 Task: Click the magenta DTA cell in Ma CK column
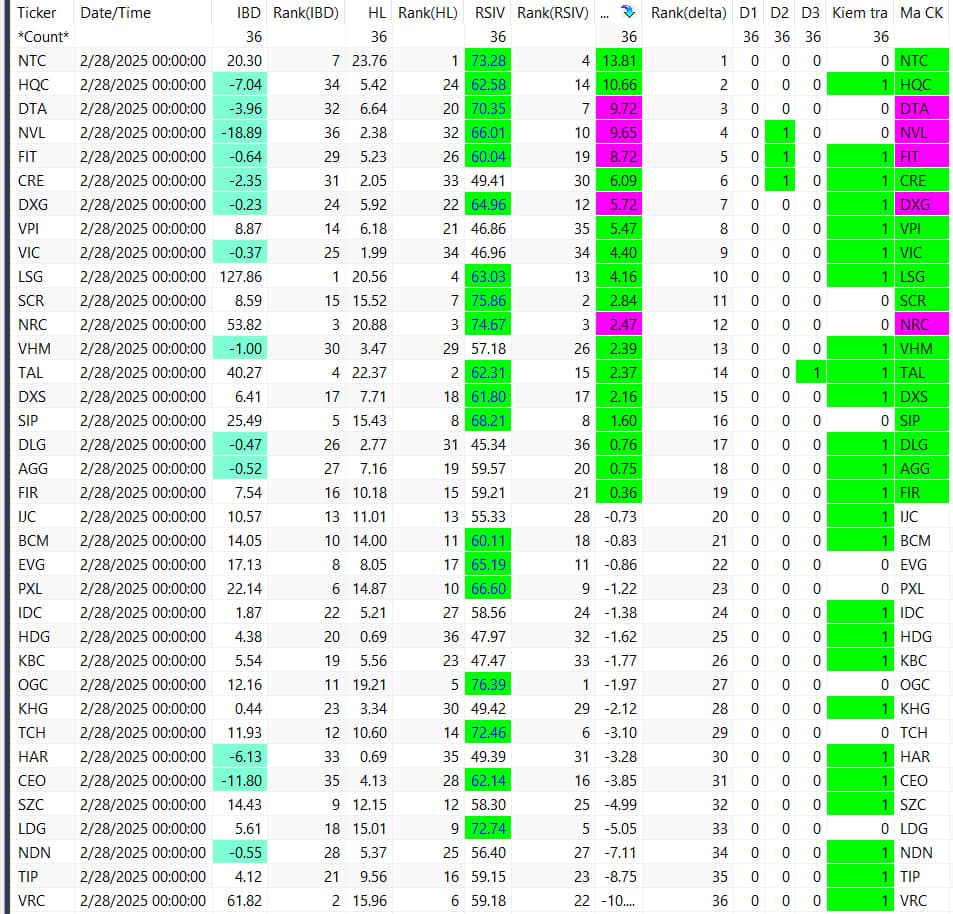(x=921, y=109)
